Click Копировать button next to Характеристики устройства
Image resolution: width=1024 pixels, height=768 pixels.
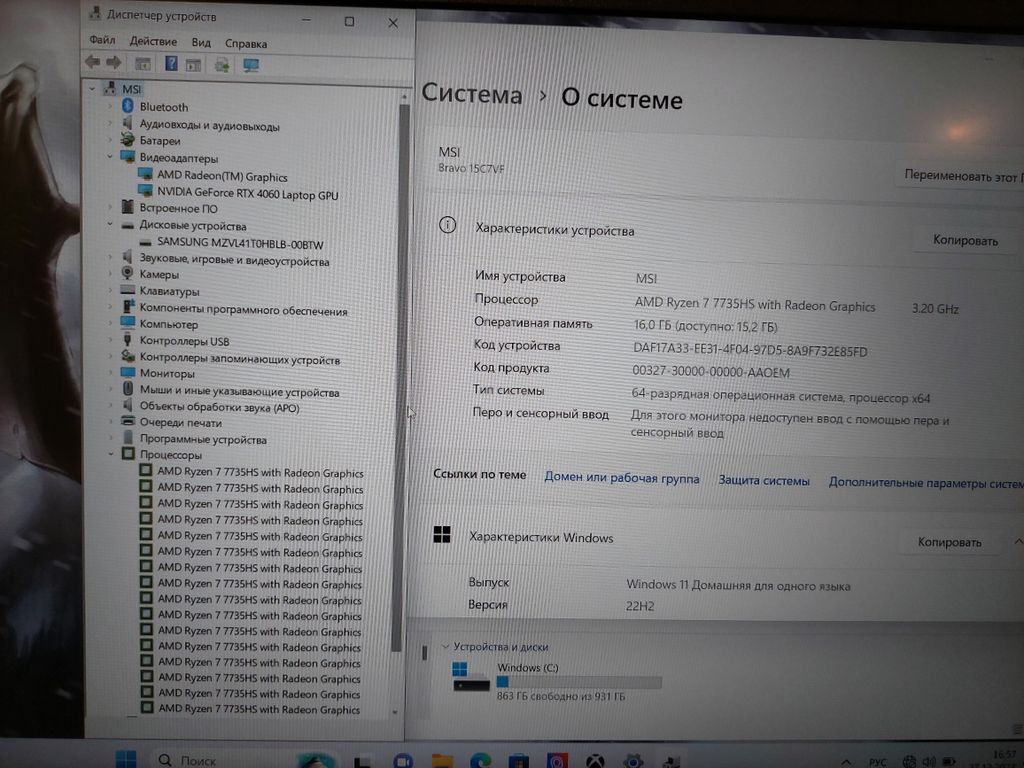tap(965, 240)
